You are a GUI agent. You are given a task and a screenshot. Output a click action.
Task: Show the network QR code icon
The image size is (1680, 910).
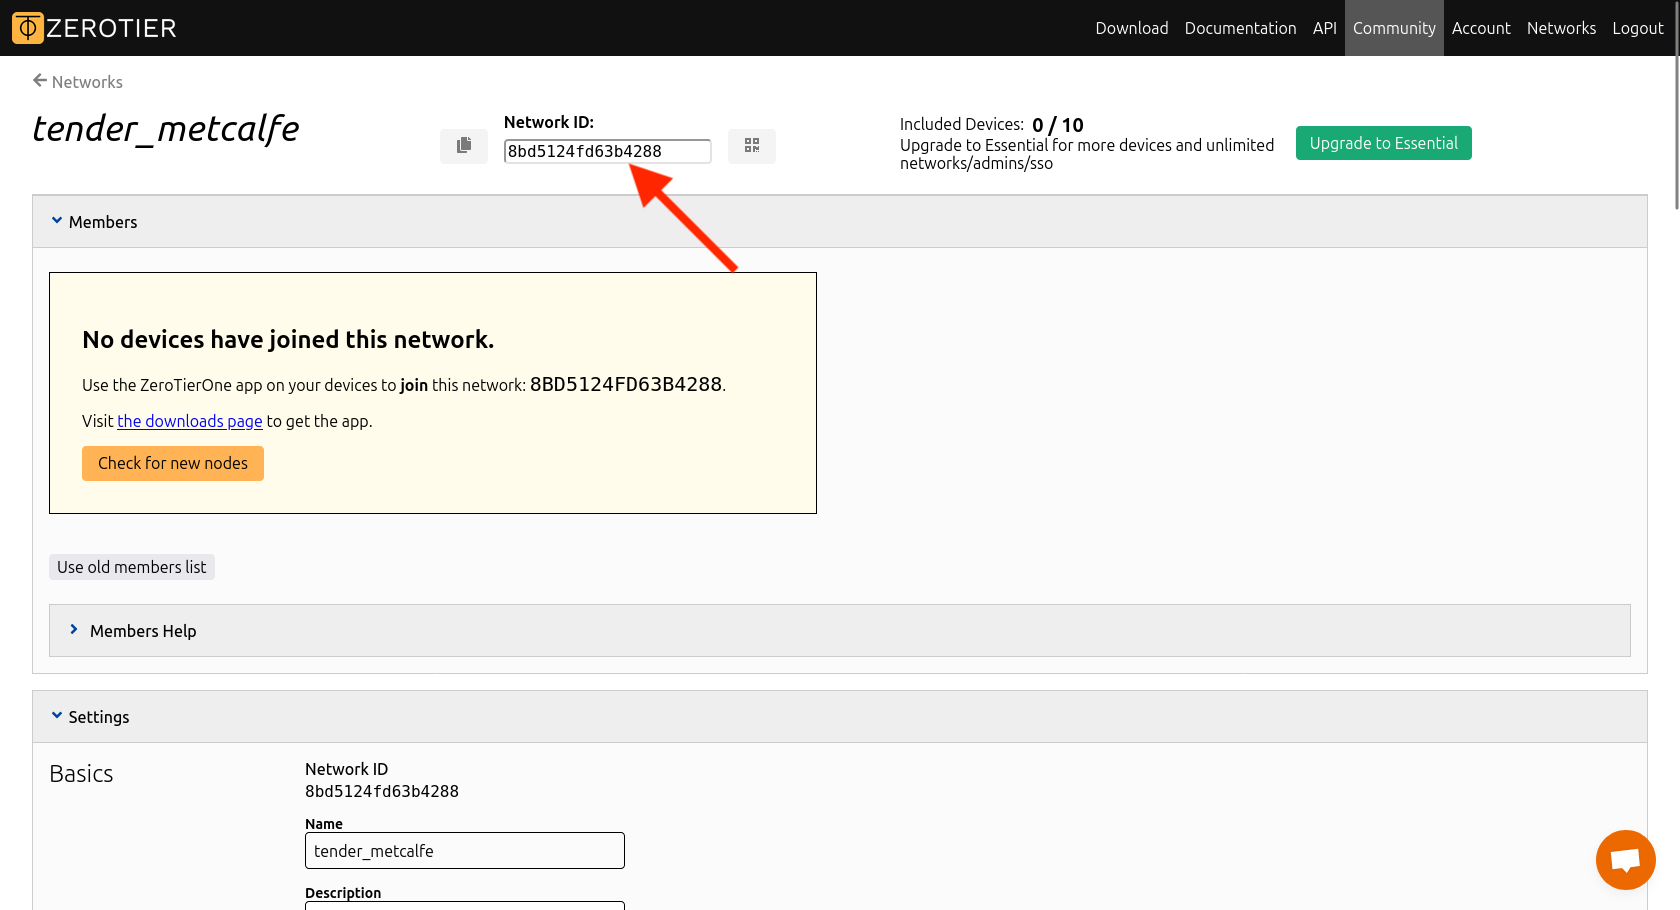tap(752, 146)
